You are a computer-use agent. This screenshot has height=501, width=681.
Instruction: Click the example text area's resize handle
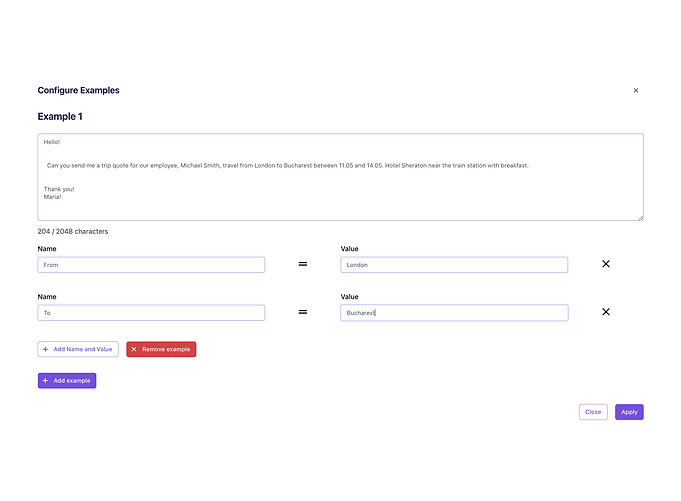[641, 218]
